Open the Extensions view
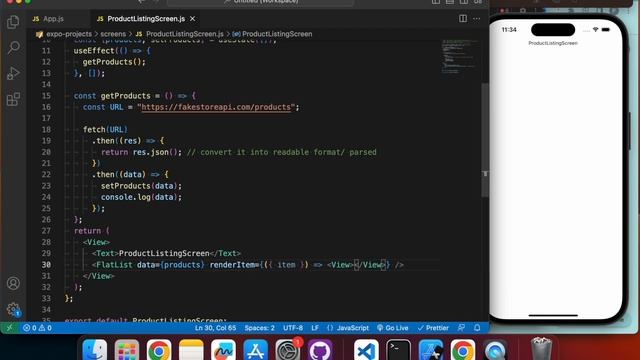This screenshot has height=360, width=640. point(13,99)
